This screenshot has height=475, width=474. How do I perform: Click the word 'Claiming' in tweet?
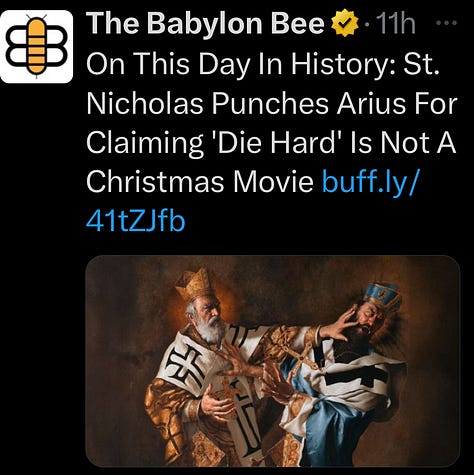tap(145, 143)
